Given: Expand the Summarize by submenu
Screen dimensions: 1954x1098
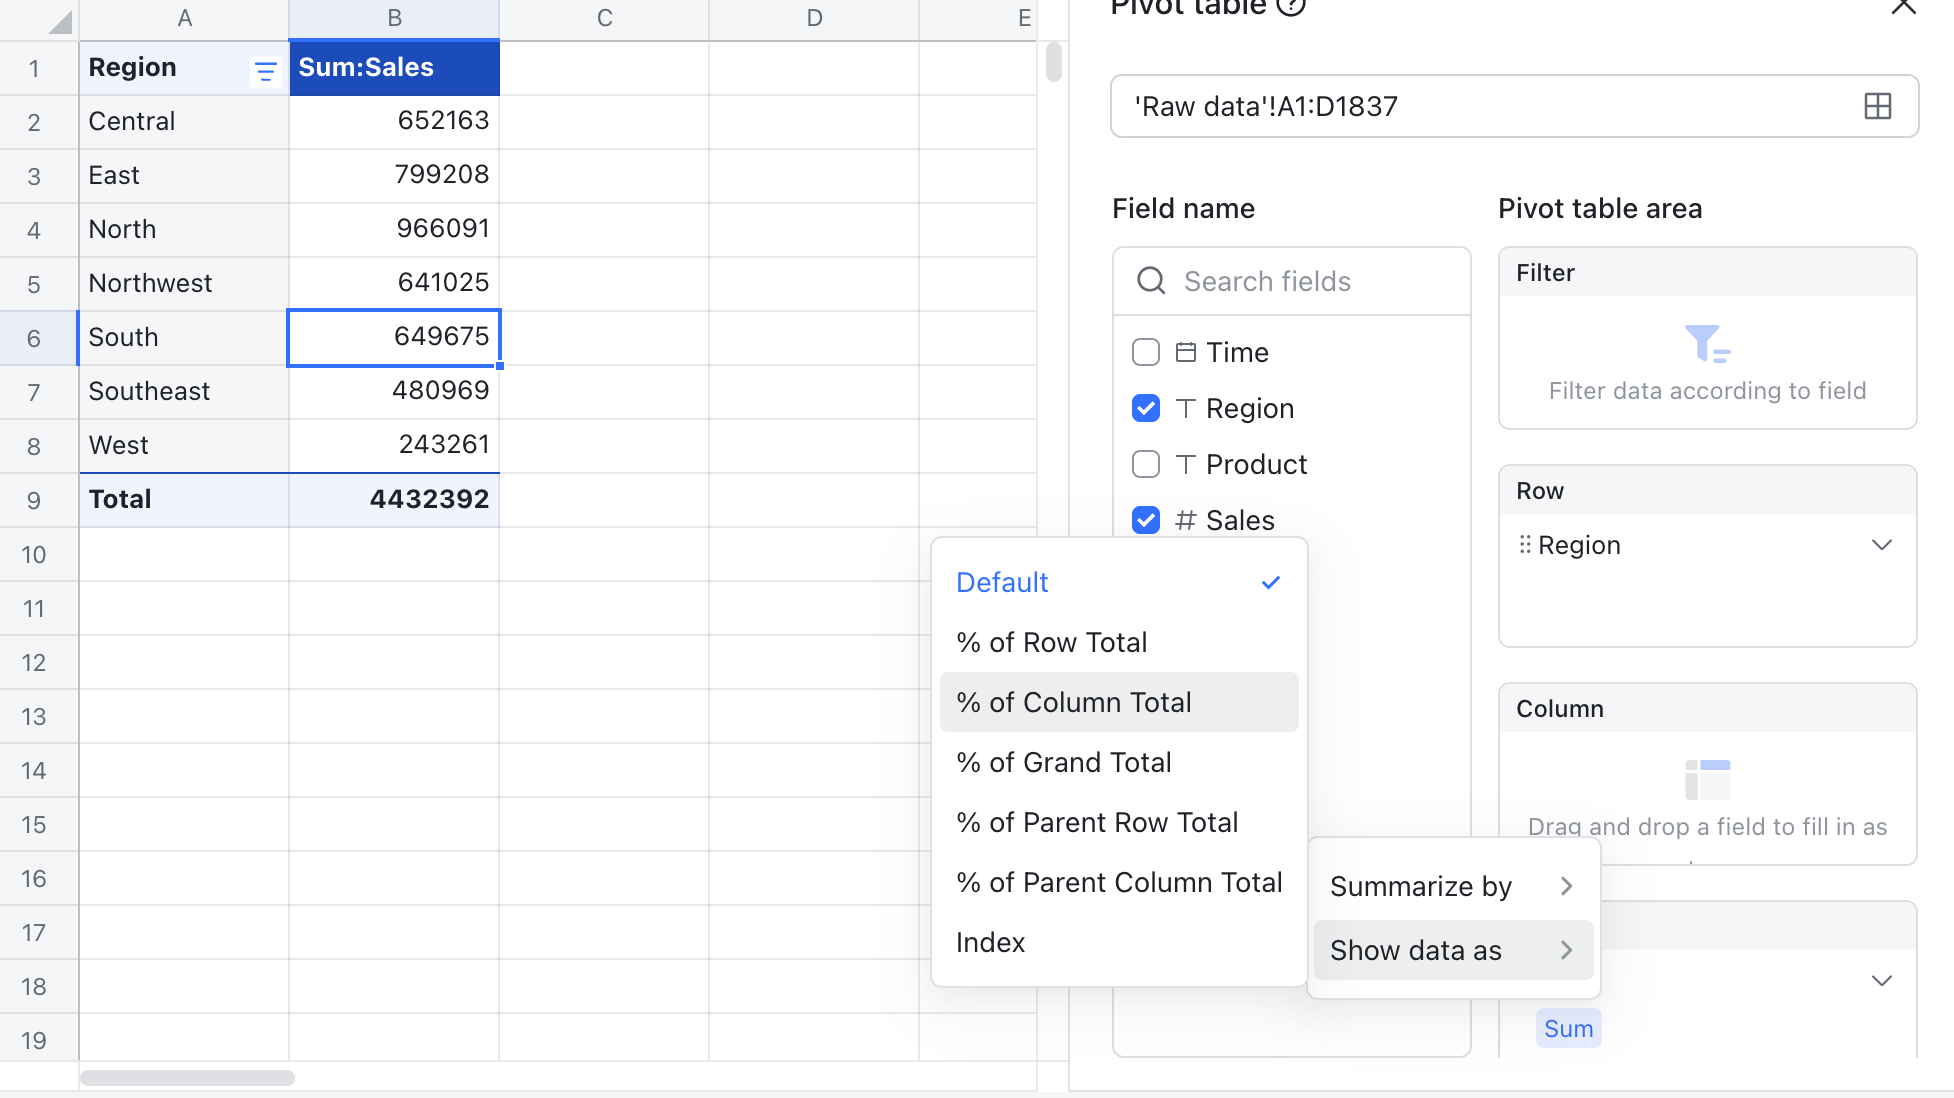Looking at the screenshot, I should pyautogui.click(x=1447, y=886).
